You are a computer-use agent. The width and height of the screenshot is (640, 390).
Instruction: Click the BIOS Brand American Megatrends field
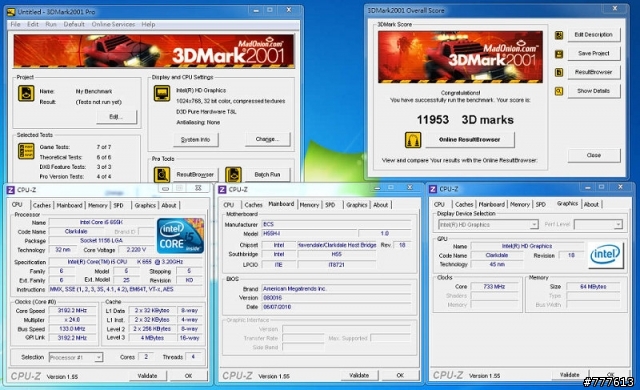point(336,289)
